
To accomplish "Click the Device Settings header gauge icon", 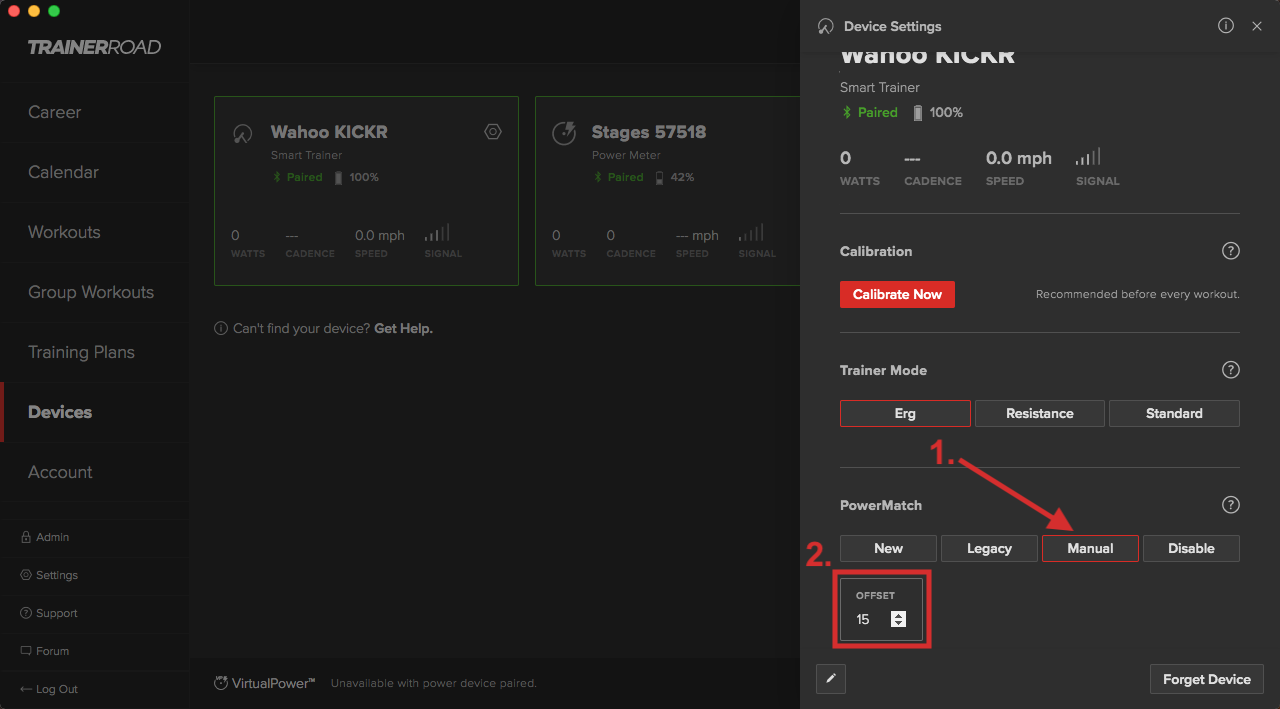I will 825,27.
